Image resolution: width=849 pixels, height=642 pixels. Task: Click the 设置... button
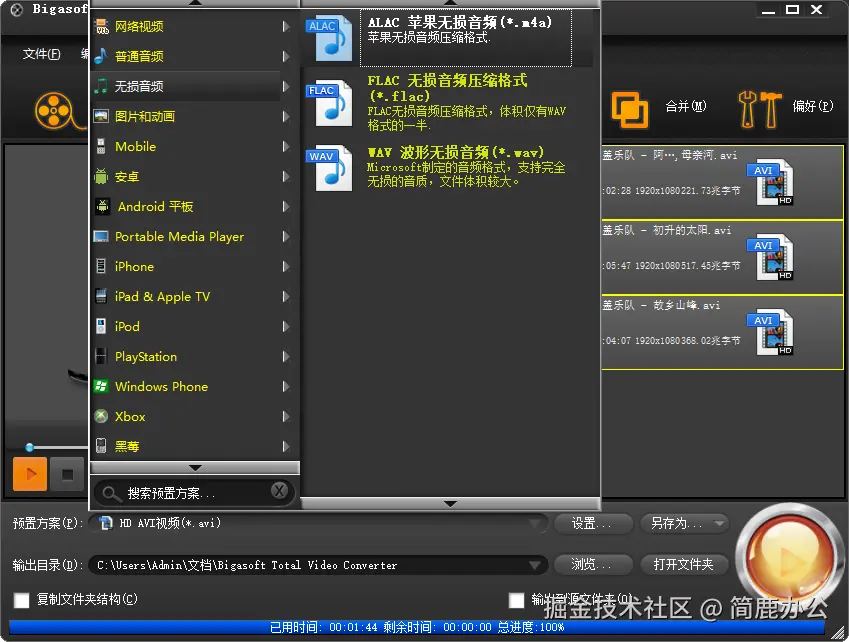pos(592,523)
